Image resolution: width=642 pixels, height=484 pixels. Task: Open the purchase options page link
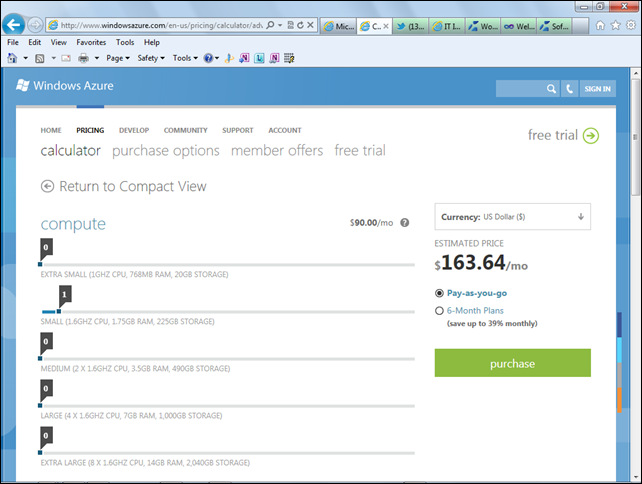(166, 151)
